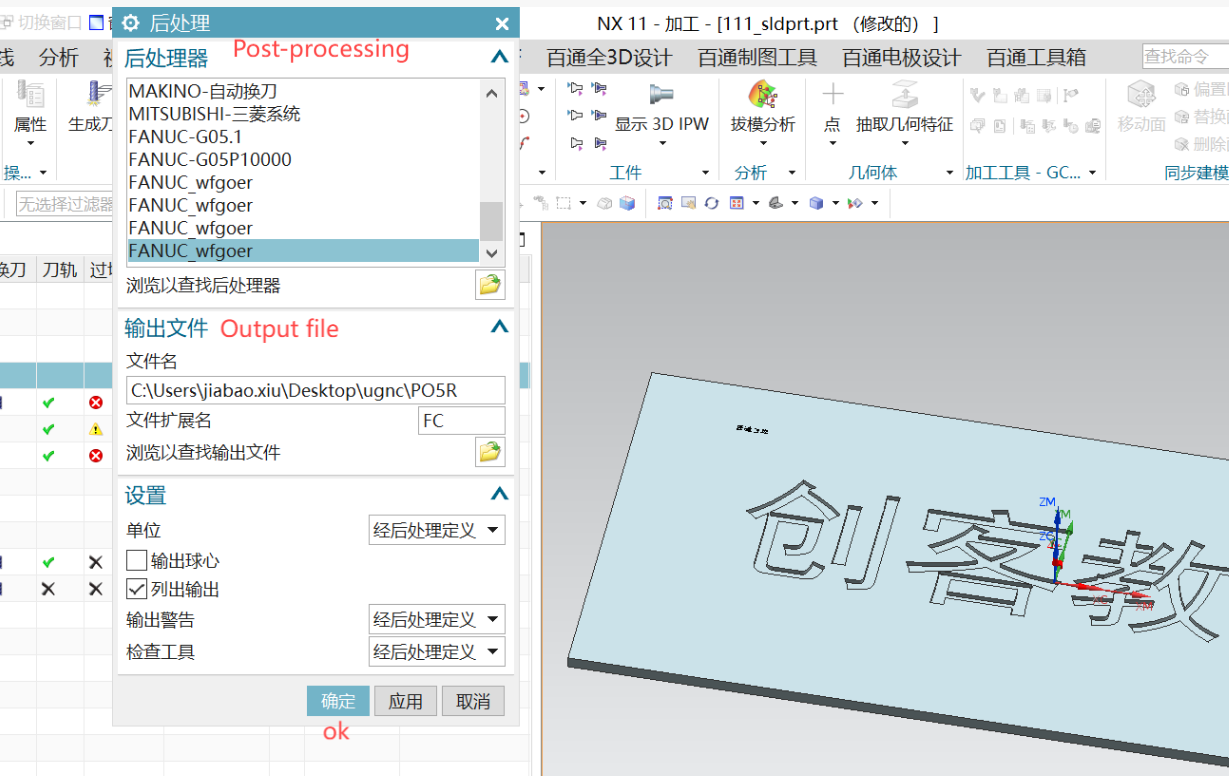Collapse the 输出文件 section
Image resolution: width=1229 pixels, height=776 pixels.
[x=499, y=327]
